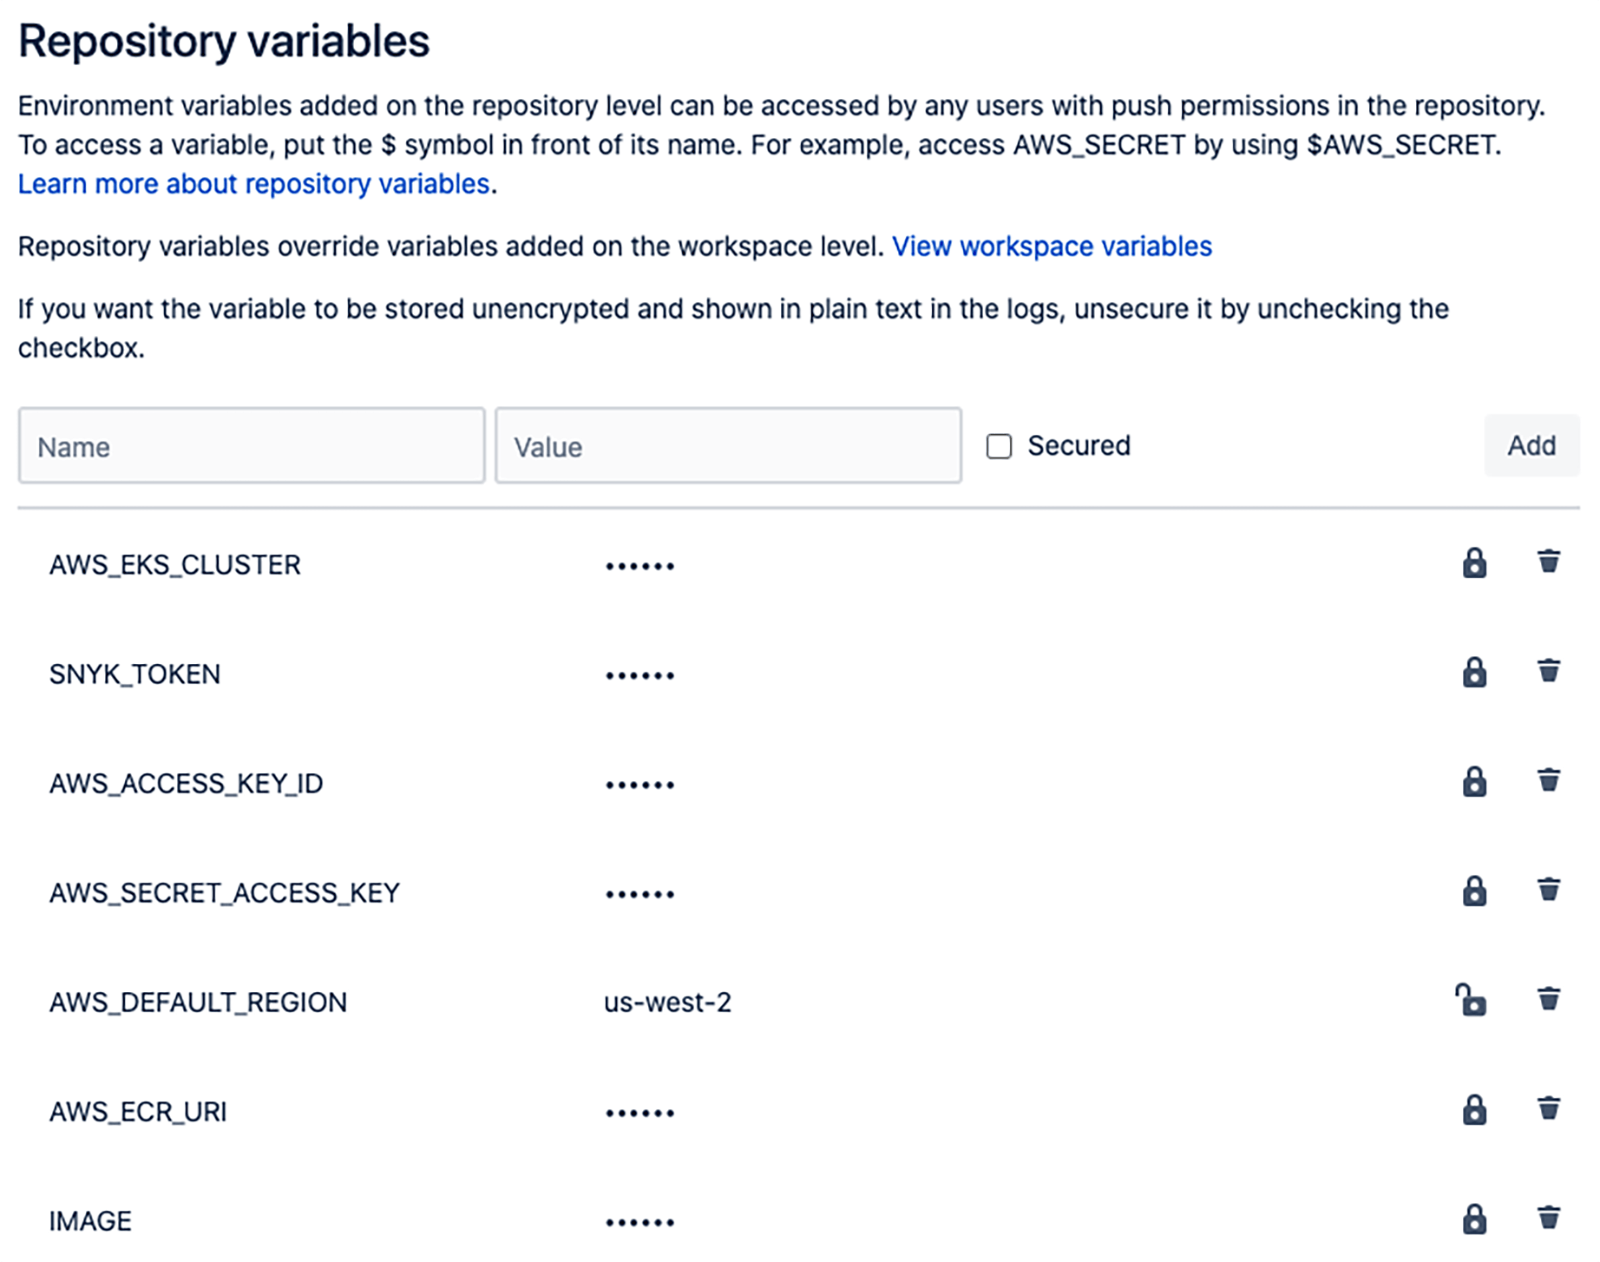
Task: Click the lock icon for IMAGE
Action: (x=1474, y=1218)
